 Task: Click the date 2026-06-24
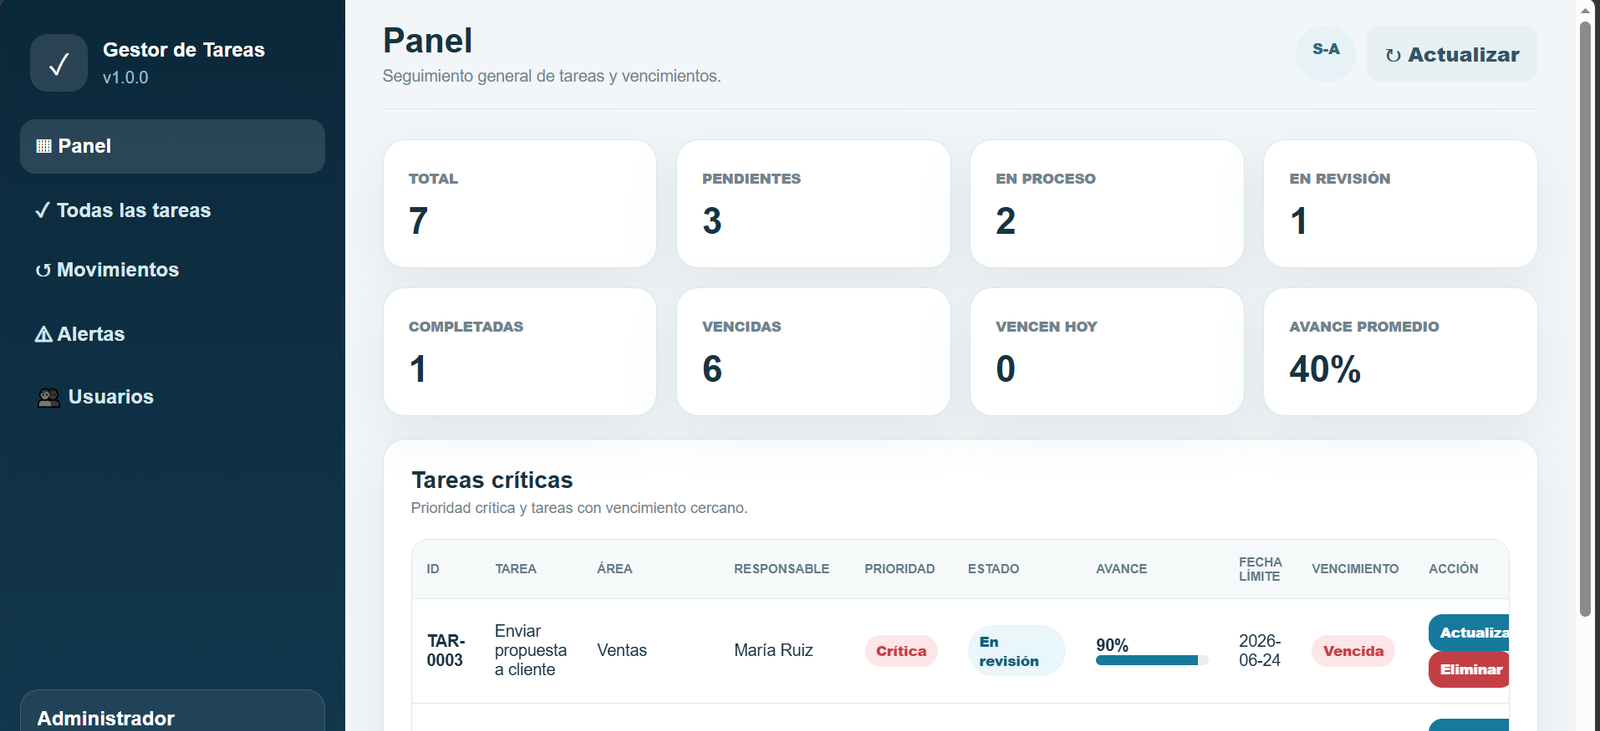(x=1260, y=650)
